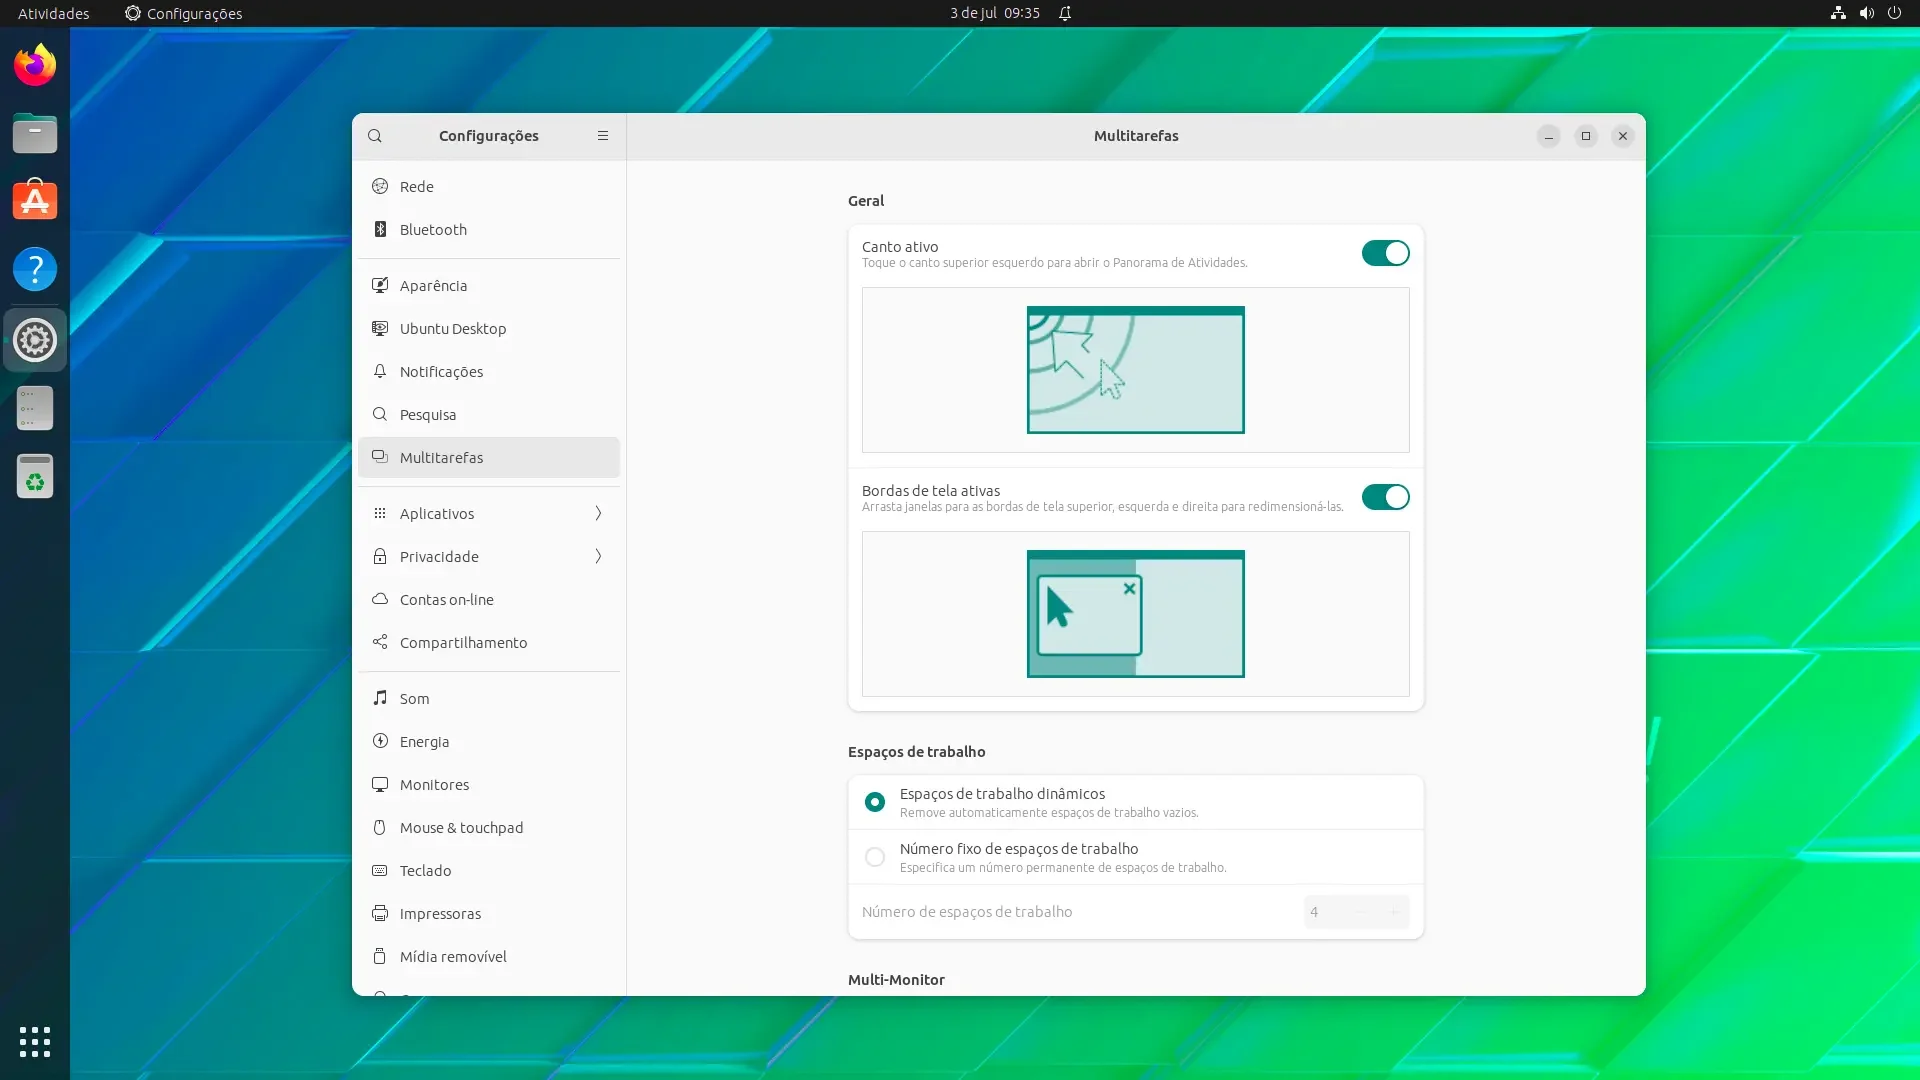Open the Files app in the dock
Screen dimensions: 1920x1080
coord(35,133)
